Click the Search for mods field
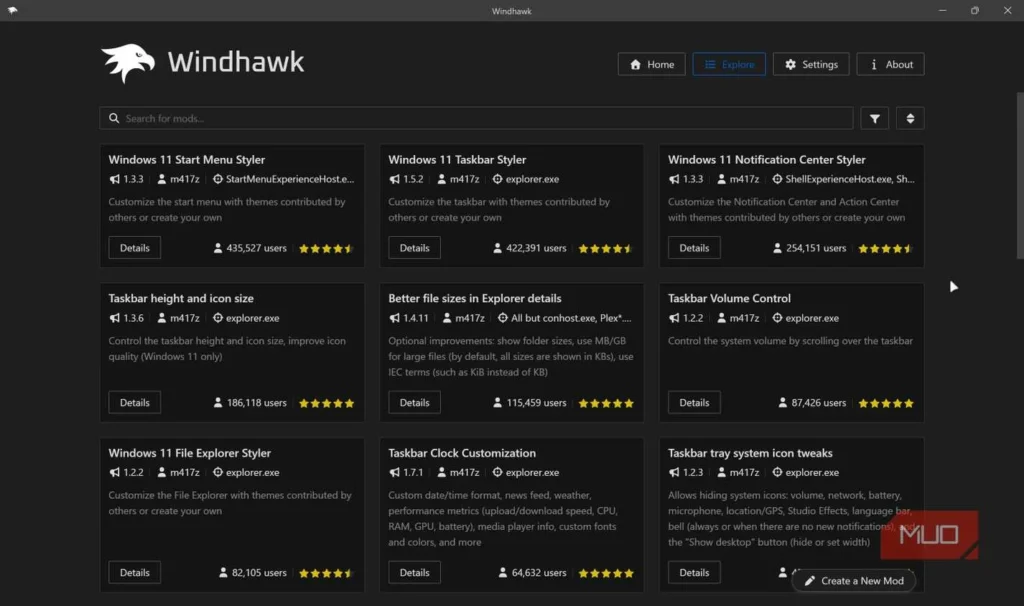The image size is (1024, 606). [476, 118]
